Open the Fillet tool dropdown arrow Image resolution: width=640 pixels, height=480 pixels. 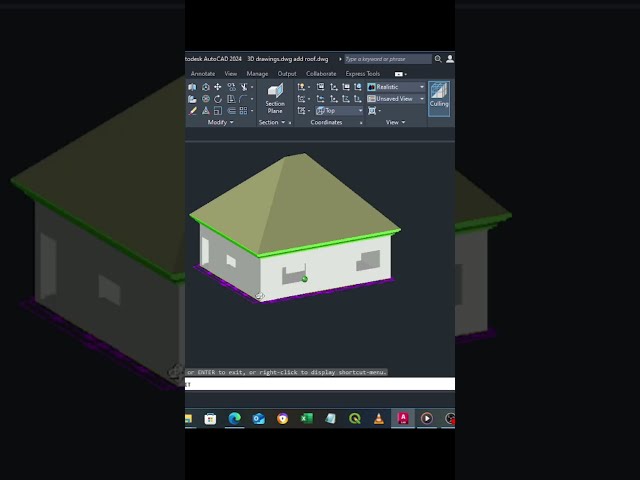point(252,99)
